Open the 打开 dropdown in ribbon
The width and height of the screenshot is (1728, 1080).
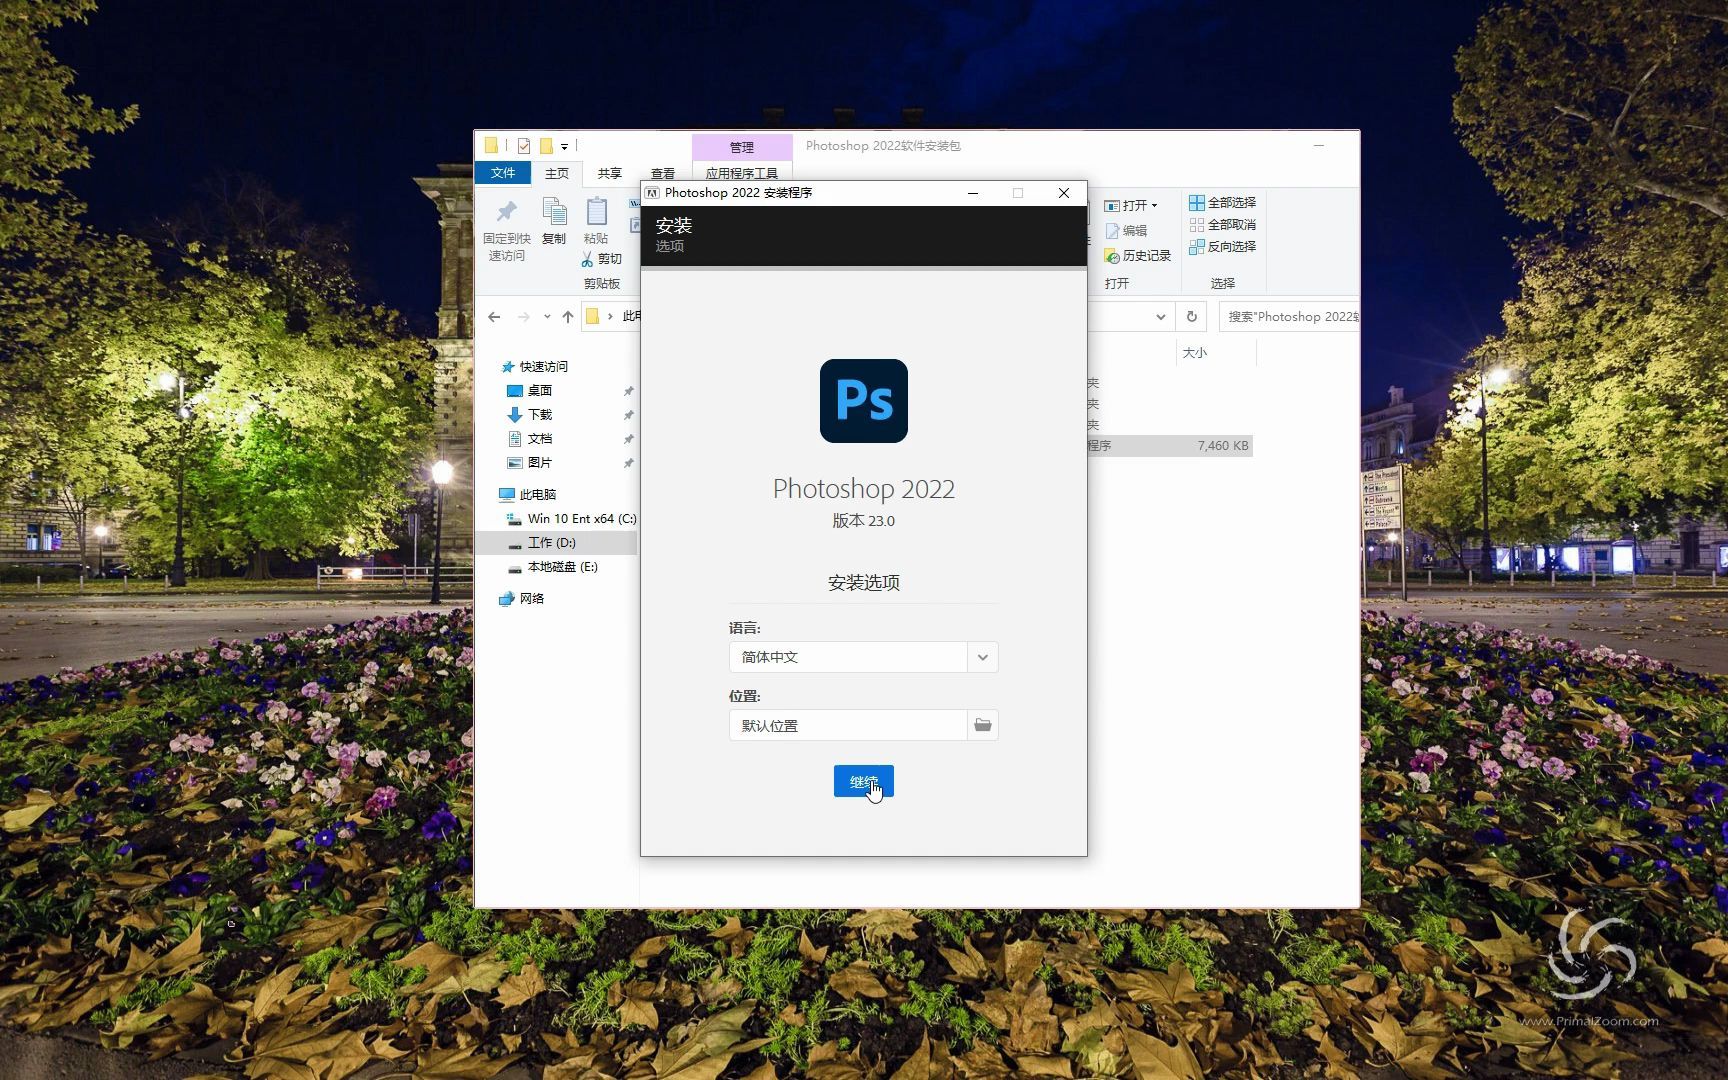1131,205
